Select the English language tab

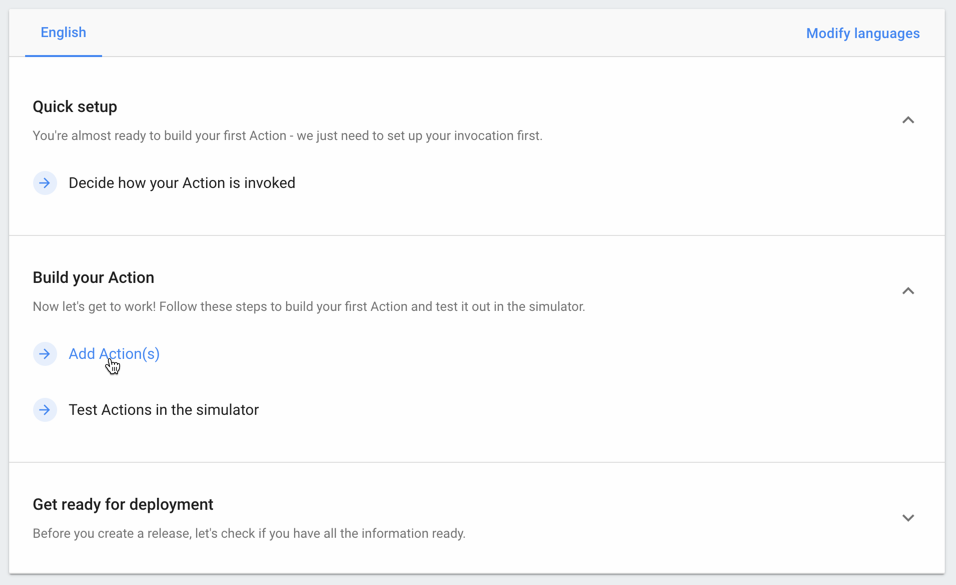[63, 33]
